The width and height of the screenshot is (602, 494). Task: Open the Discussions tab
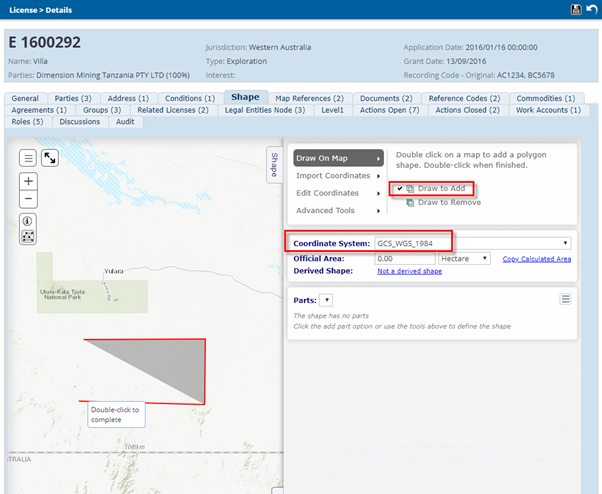tap(79, 122)
